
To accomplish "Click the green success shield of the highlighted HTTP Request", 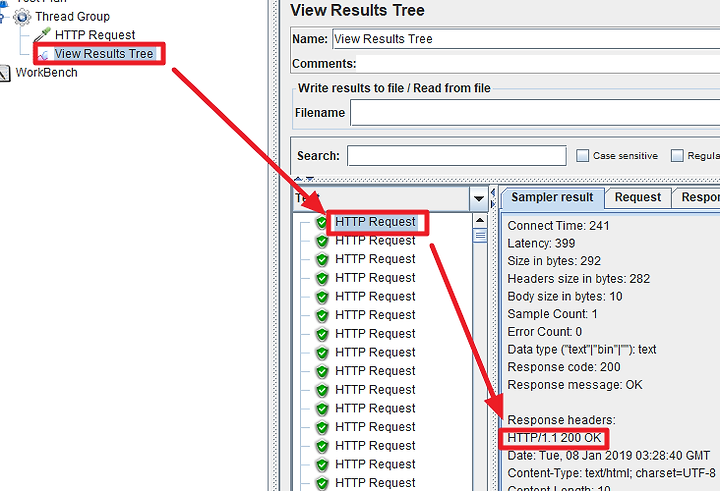I will point(321,222).
